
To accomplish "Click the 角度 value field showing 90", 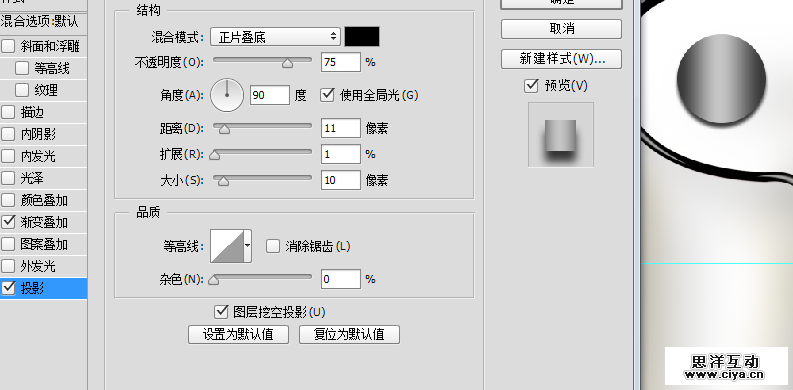I will pos(270,95).
